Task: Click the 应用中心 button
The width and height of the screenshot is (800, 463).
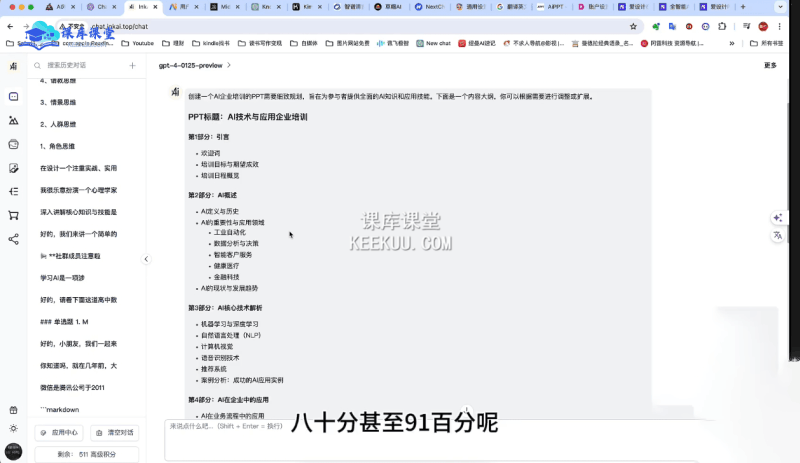Action: pos(59,432)
